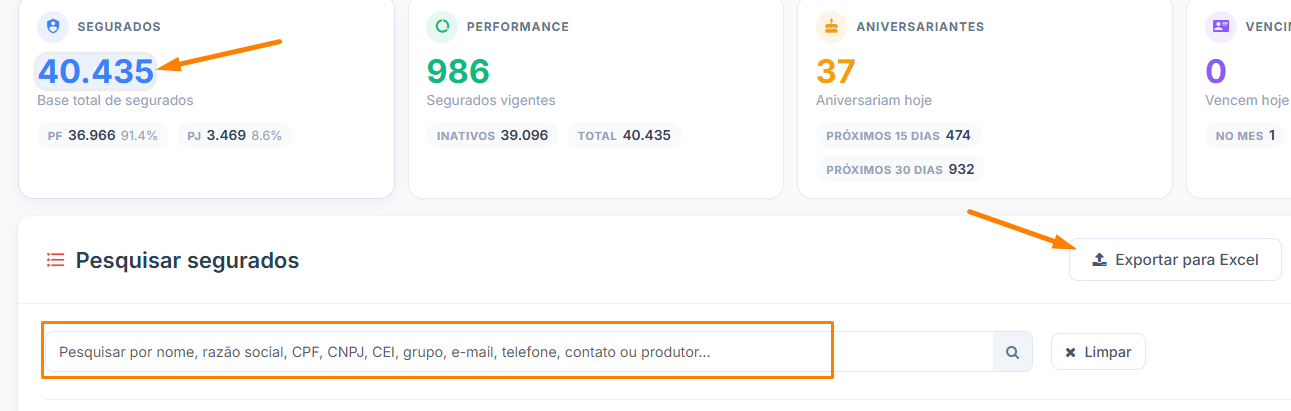Click the red list icon beside Pesquisar segurados
This screenshot has height=411, width=1291.
pyautogui.click(x=56, y=261)
